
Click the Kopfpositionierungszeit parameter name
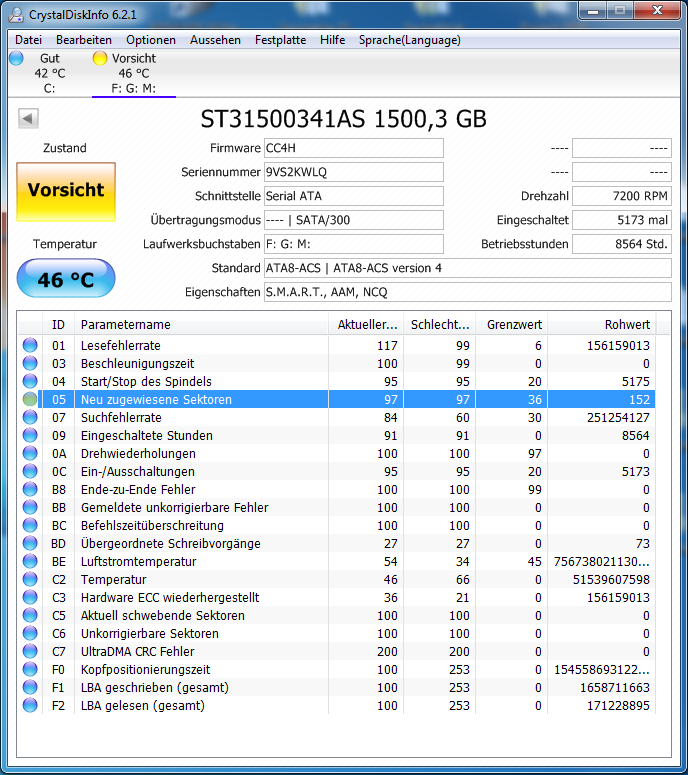pyautogui.click(x=145, y=670)
